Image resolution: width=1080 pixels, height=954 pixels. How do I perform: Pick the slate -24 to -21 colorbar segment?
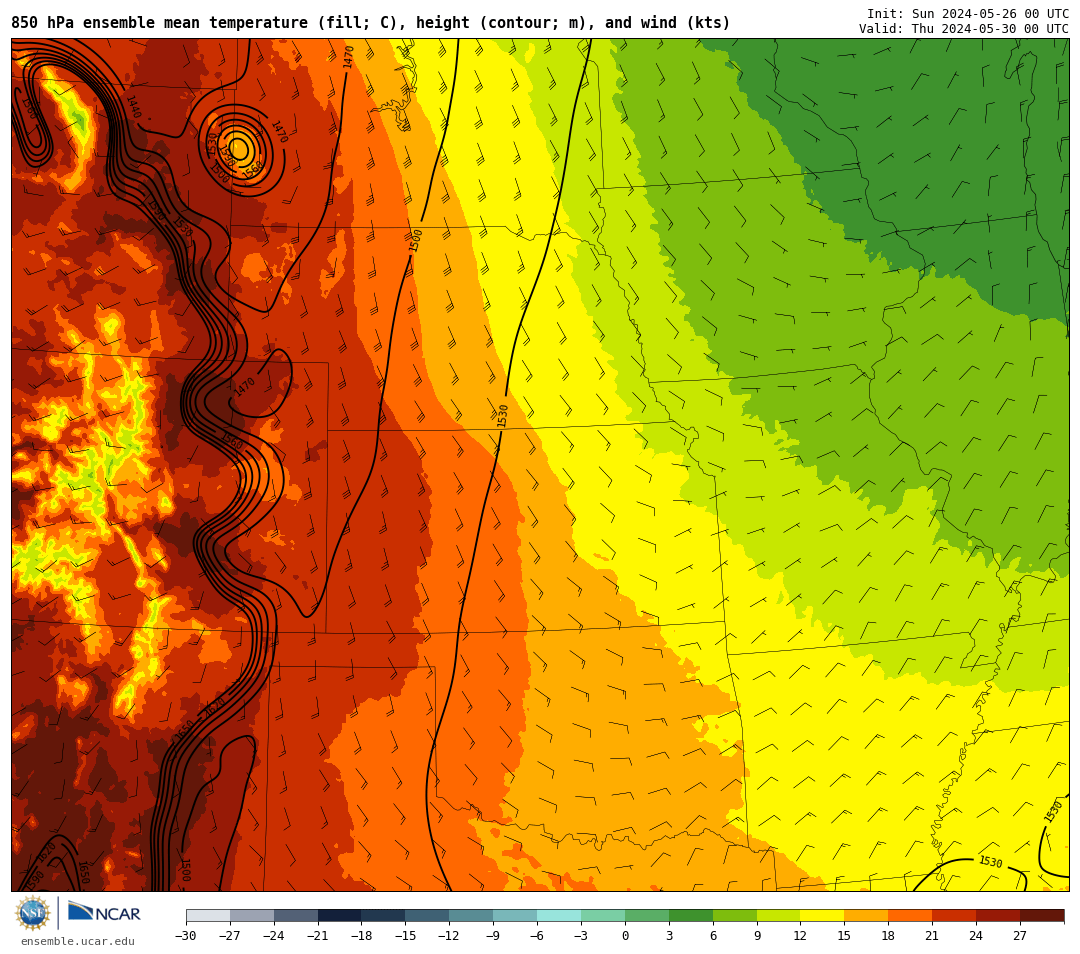point(296,915)
